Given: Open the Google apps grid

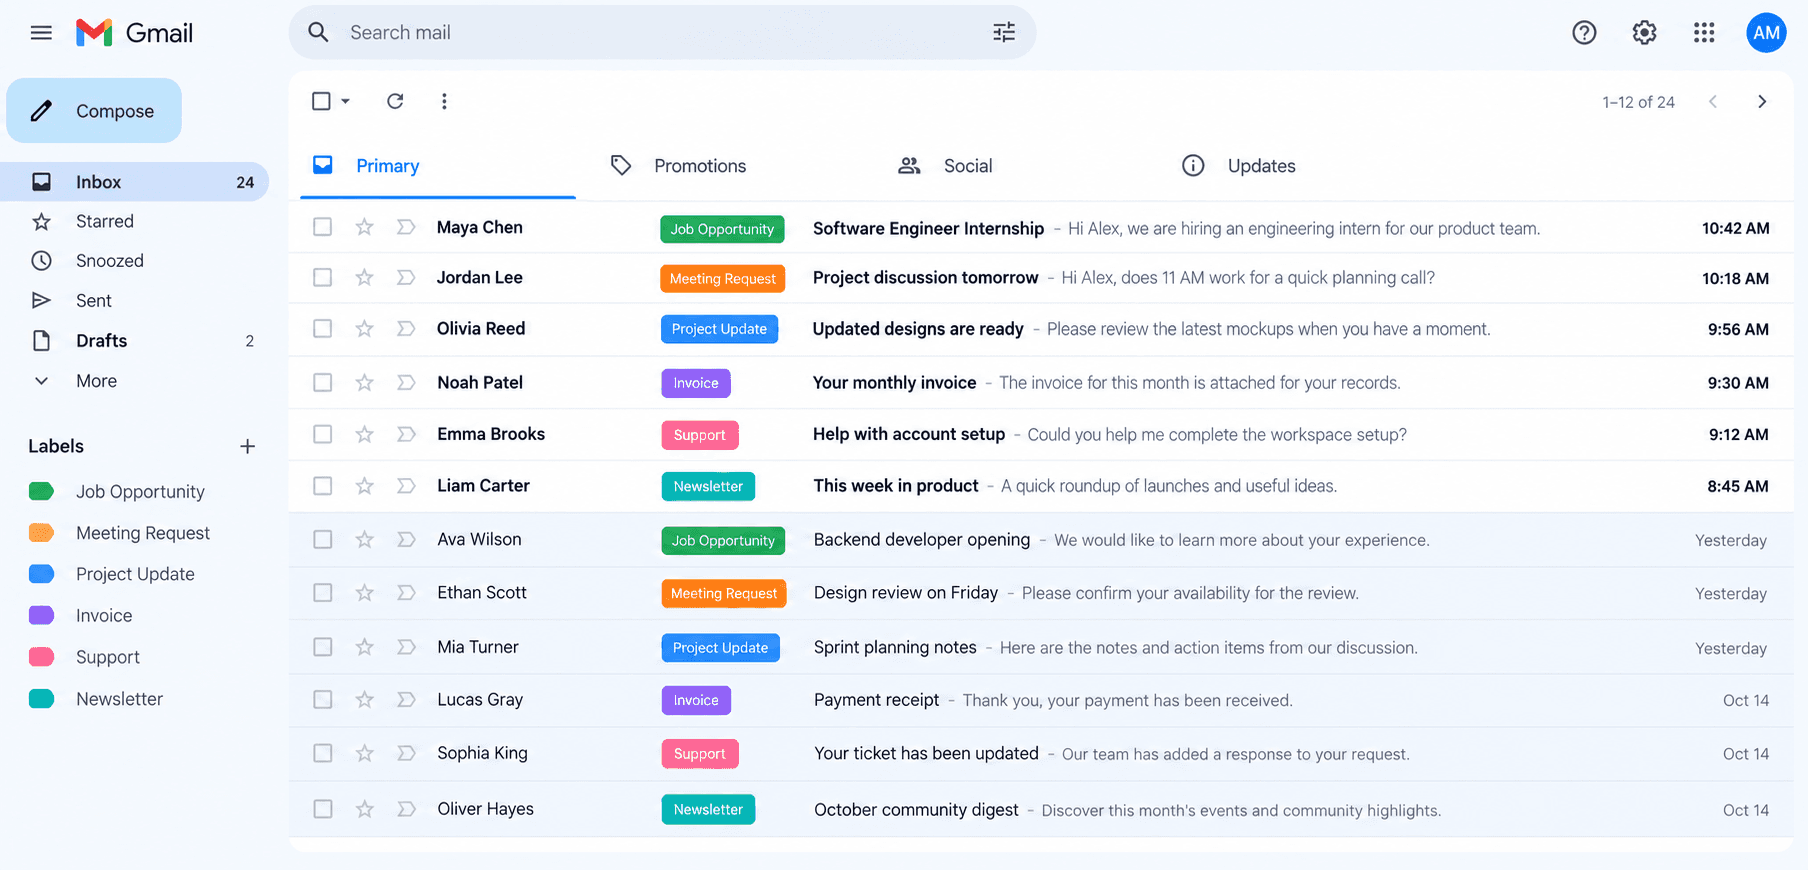Looking at the screenshot, I should pyautogui.click(x=1704, y=33).
